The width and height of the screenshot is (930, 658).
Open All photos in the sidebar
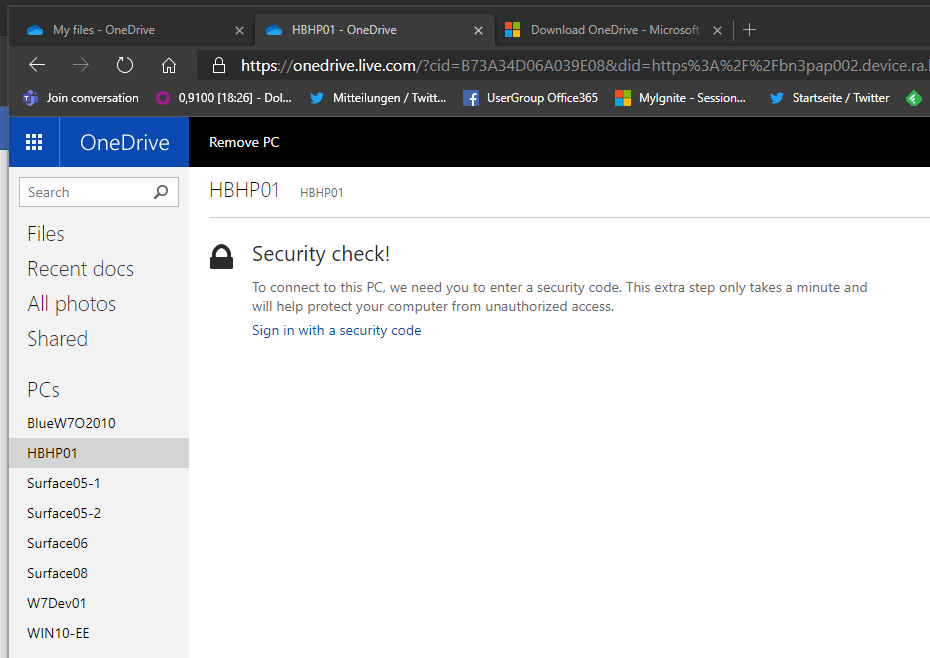click(71, 304)
